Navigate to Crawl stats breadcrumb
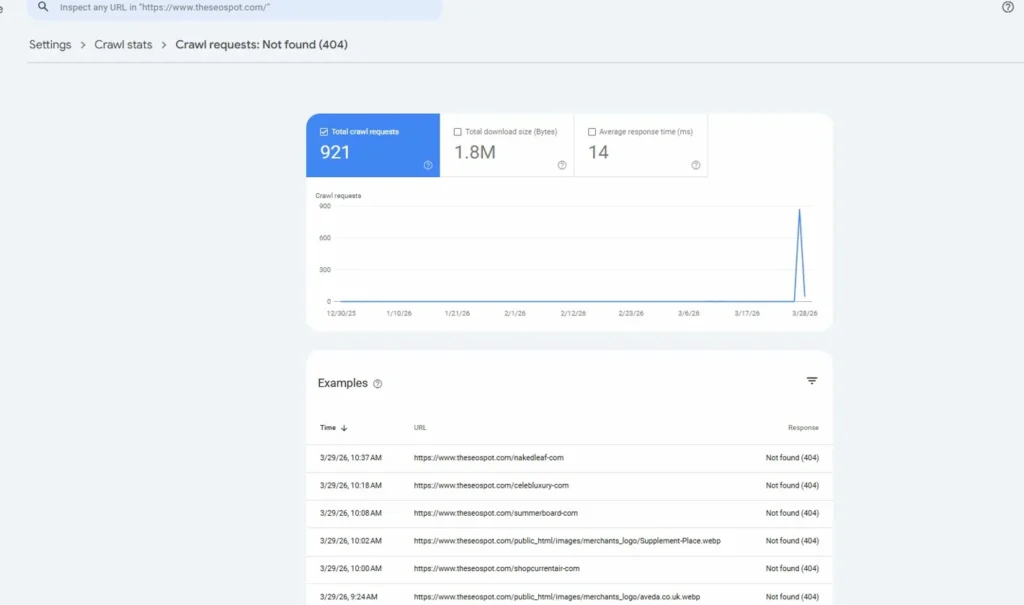Screen dimensions: 1024x605 (123, 45)
